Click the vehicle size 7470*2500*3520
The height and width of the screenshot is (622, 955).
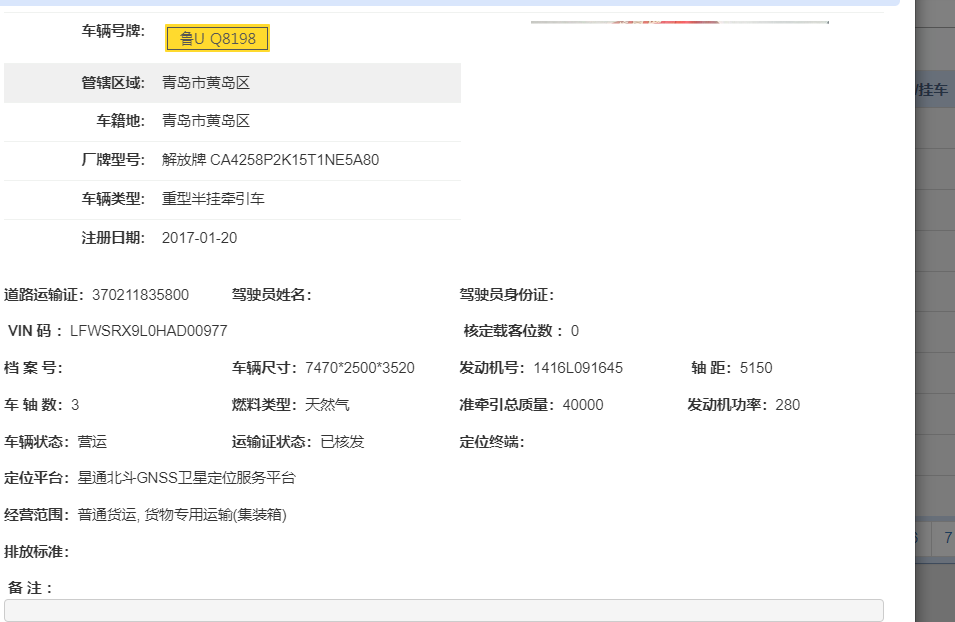tap(360, 368)
